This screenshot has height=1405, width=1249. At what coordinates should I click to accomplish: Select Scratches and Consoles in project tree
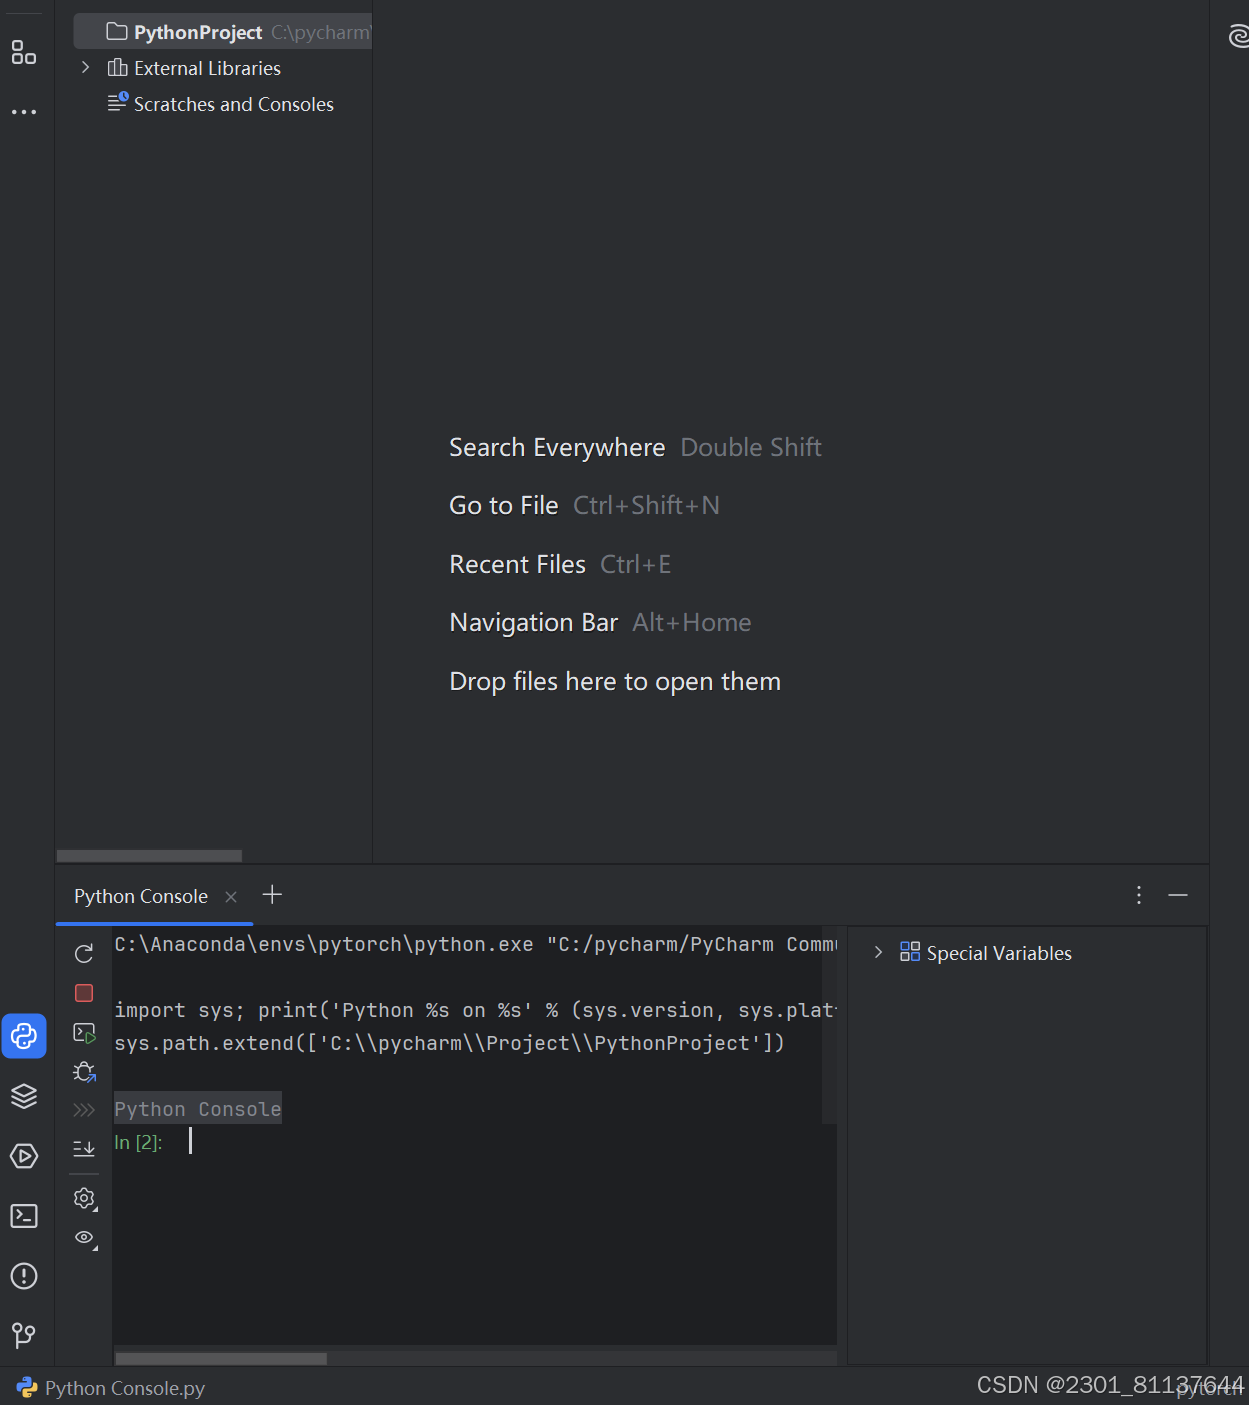(x=233, y=103)
